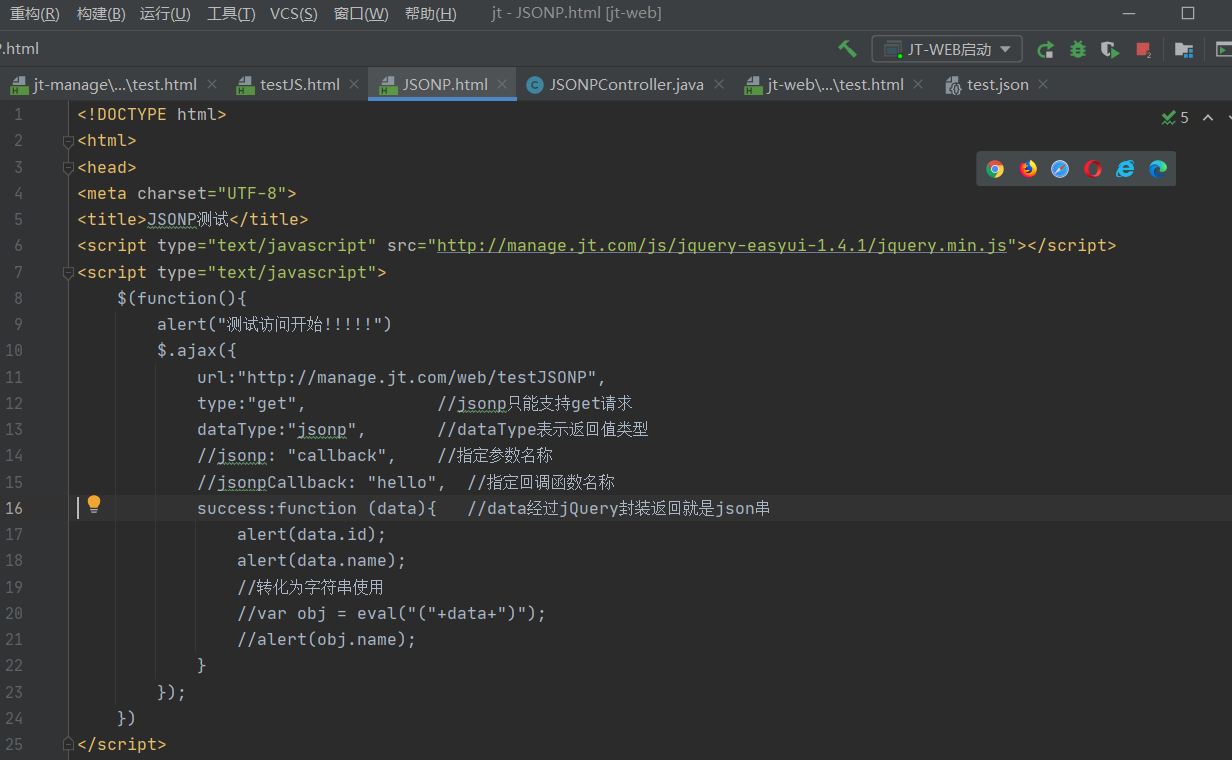
Task: Close the JSONP.html tab
Action: pos(503,85)
